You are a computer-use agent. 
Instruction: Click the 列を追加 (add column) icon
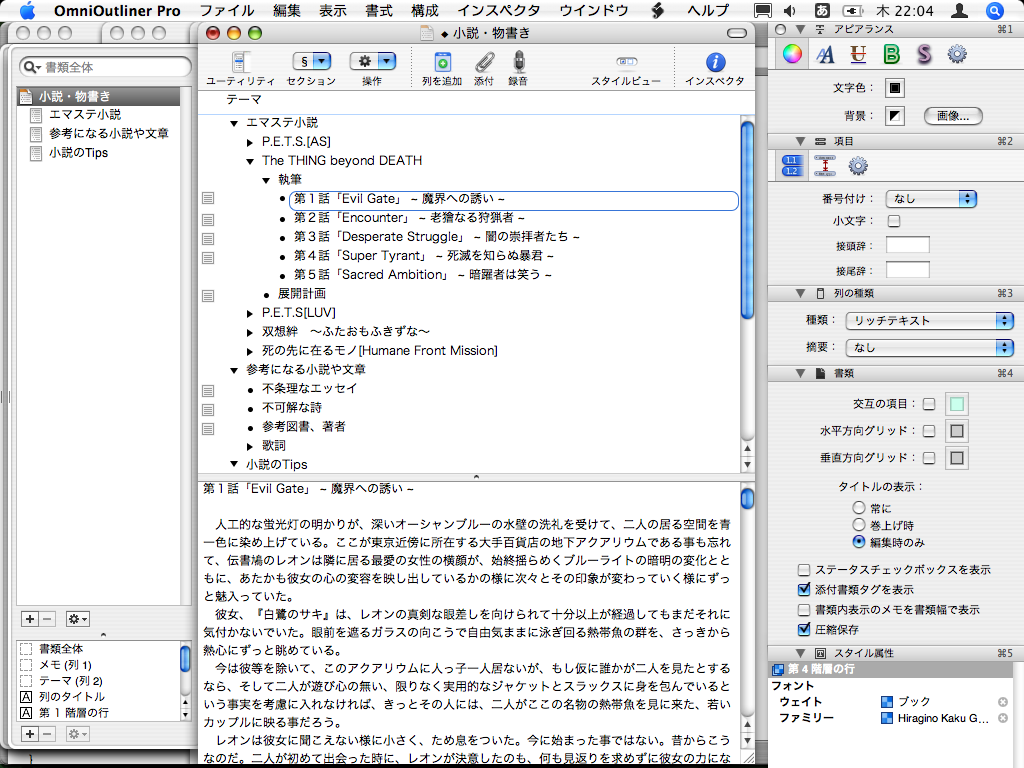[x=442, y=62]
